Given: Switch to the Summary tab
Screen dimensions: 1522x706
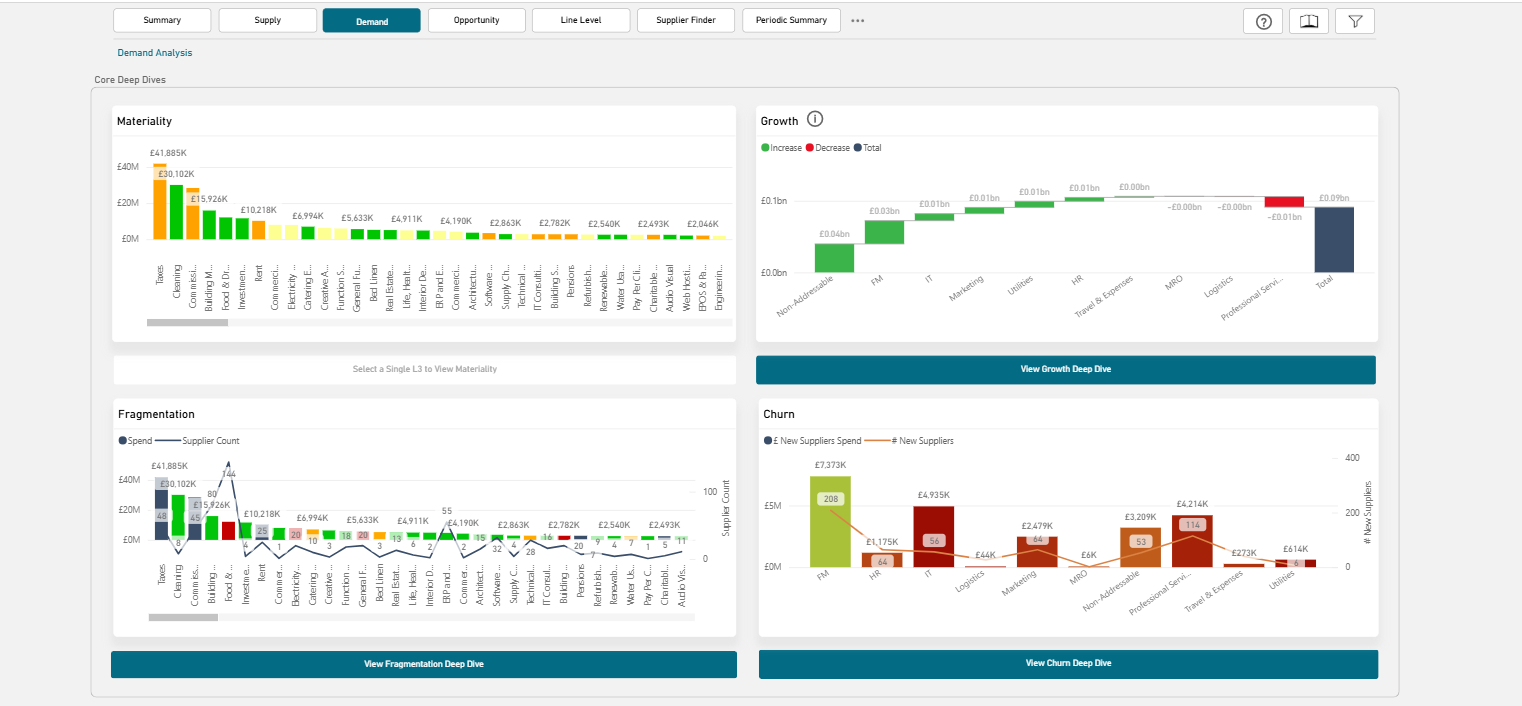Looking at the screenshot, I should click(162, 20).
